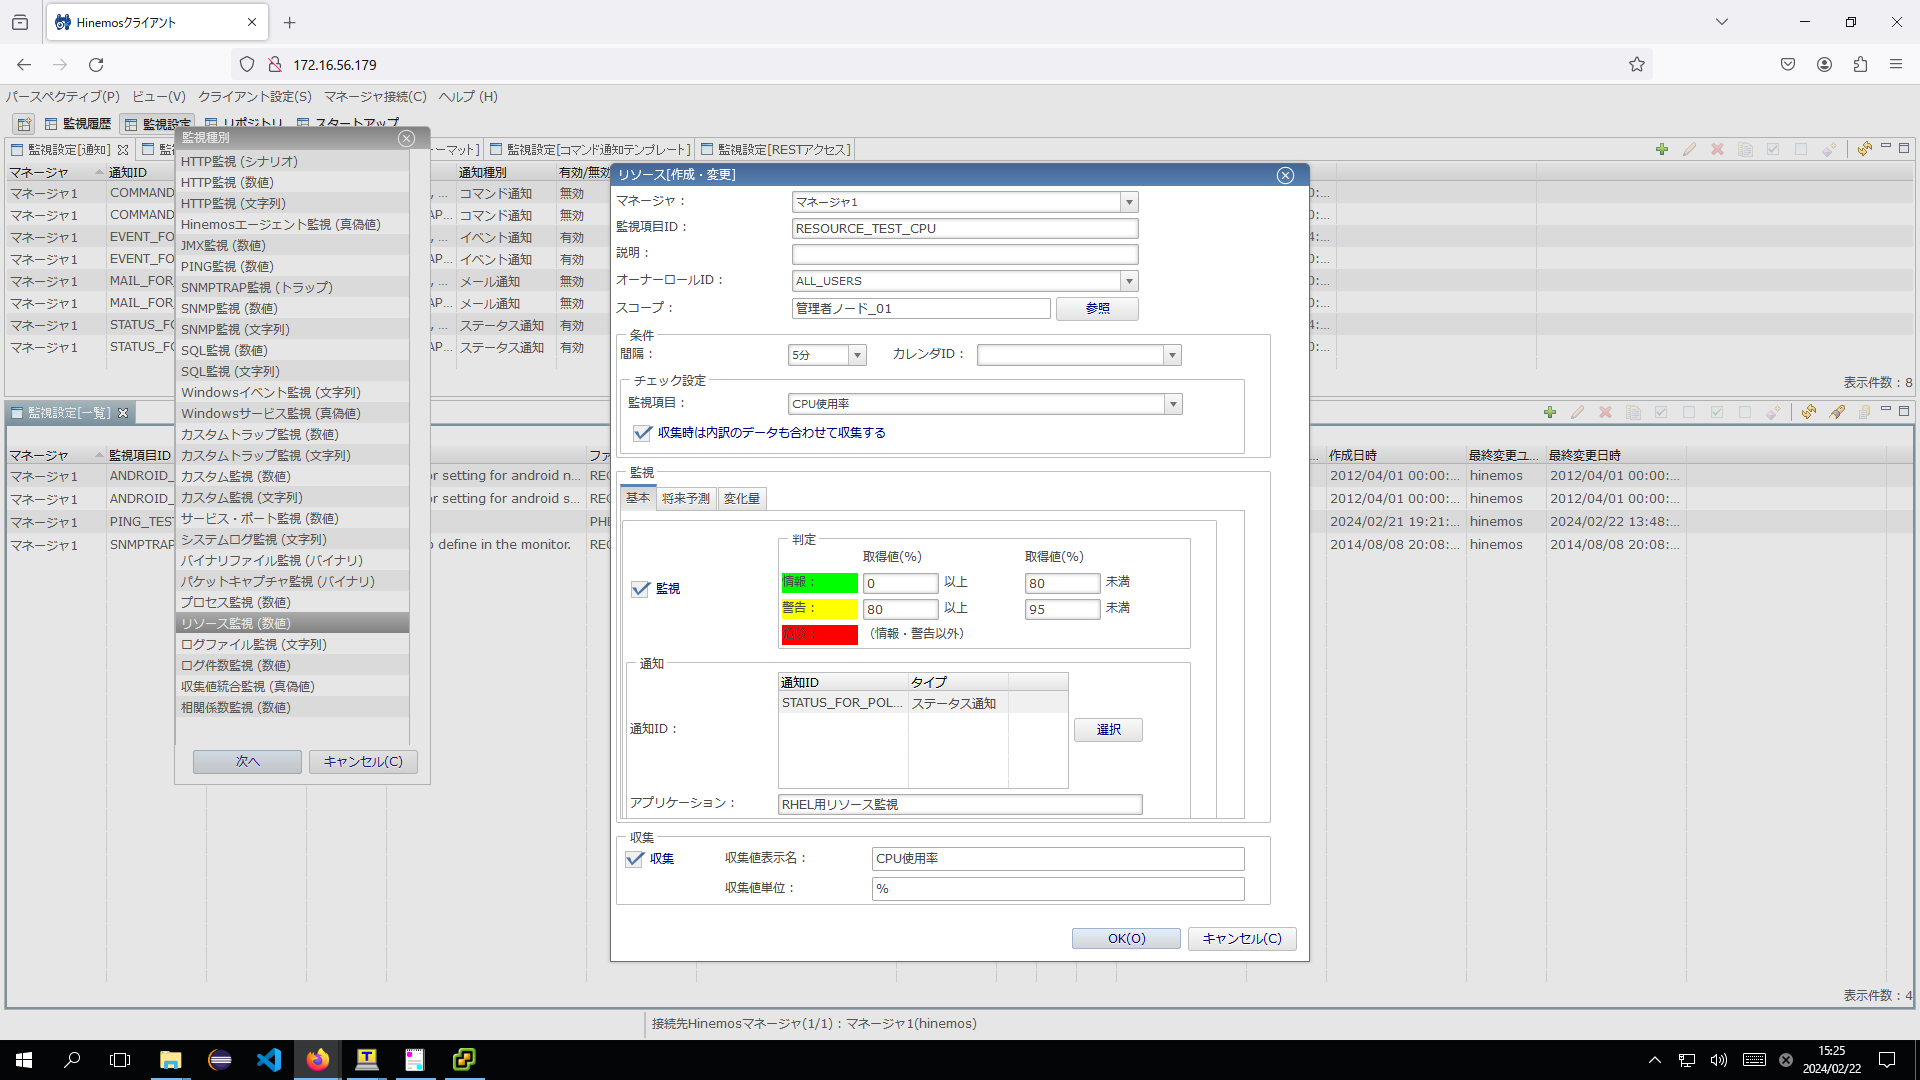
Task: Switch to 監視設定[RESTアクセス] tab
Action: point(777,150)
